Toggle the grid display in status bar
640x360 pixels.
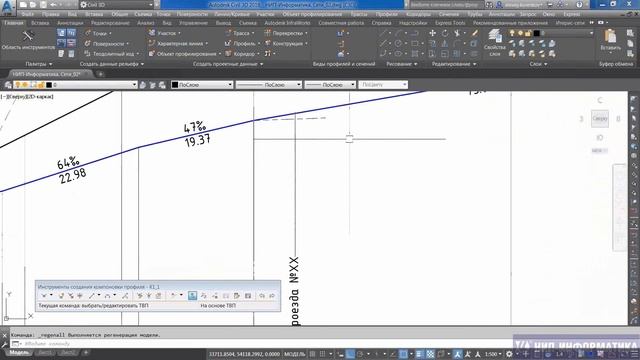click(313, 354)
